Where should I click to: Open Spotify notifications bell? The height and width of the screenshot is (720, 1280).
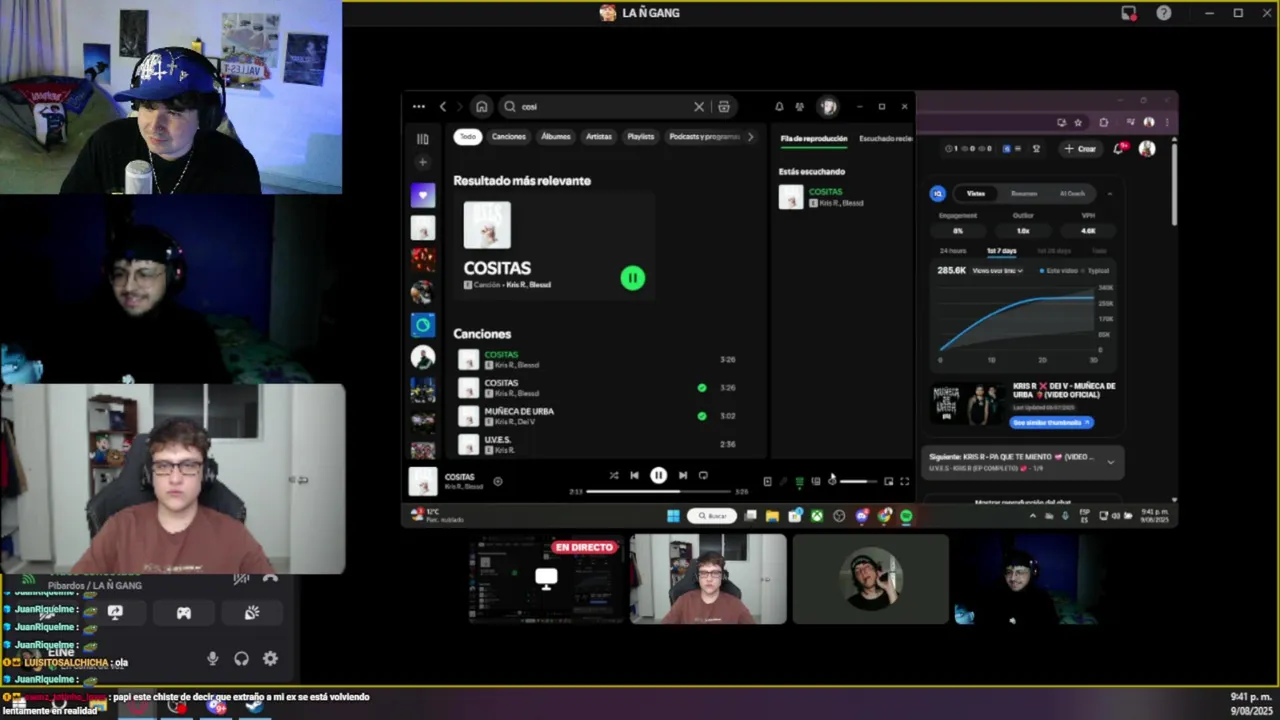coord(779,107)
